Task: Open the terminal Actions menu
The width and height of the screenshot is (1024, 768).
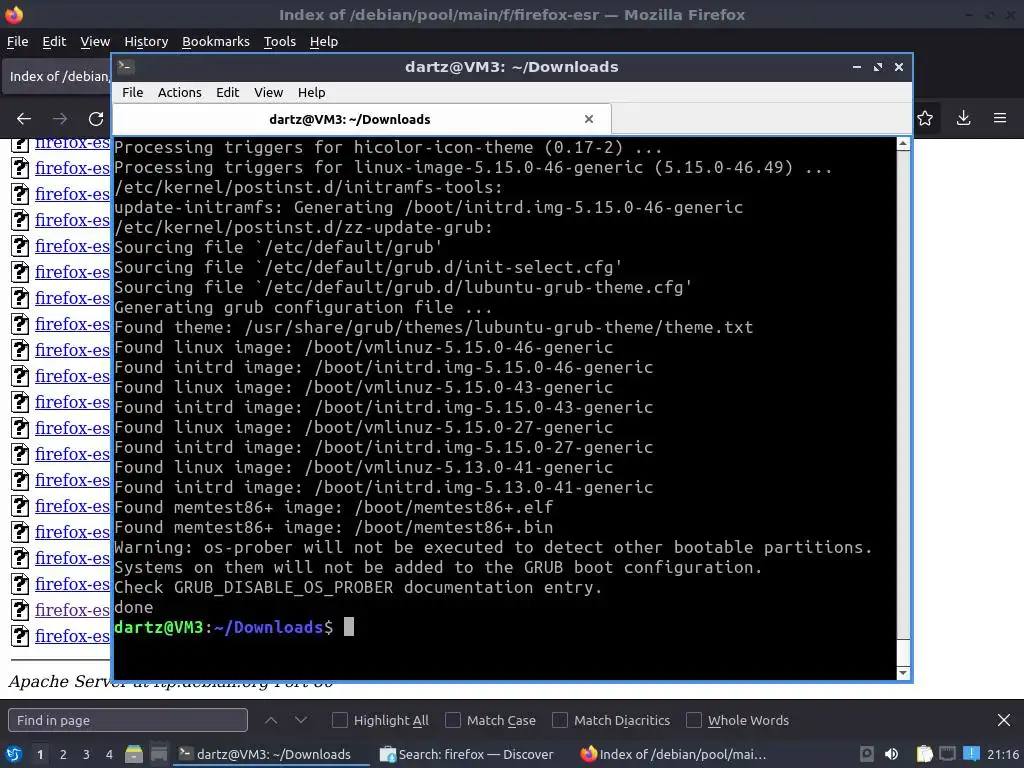Action: pos(180,92)
